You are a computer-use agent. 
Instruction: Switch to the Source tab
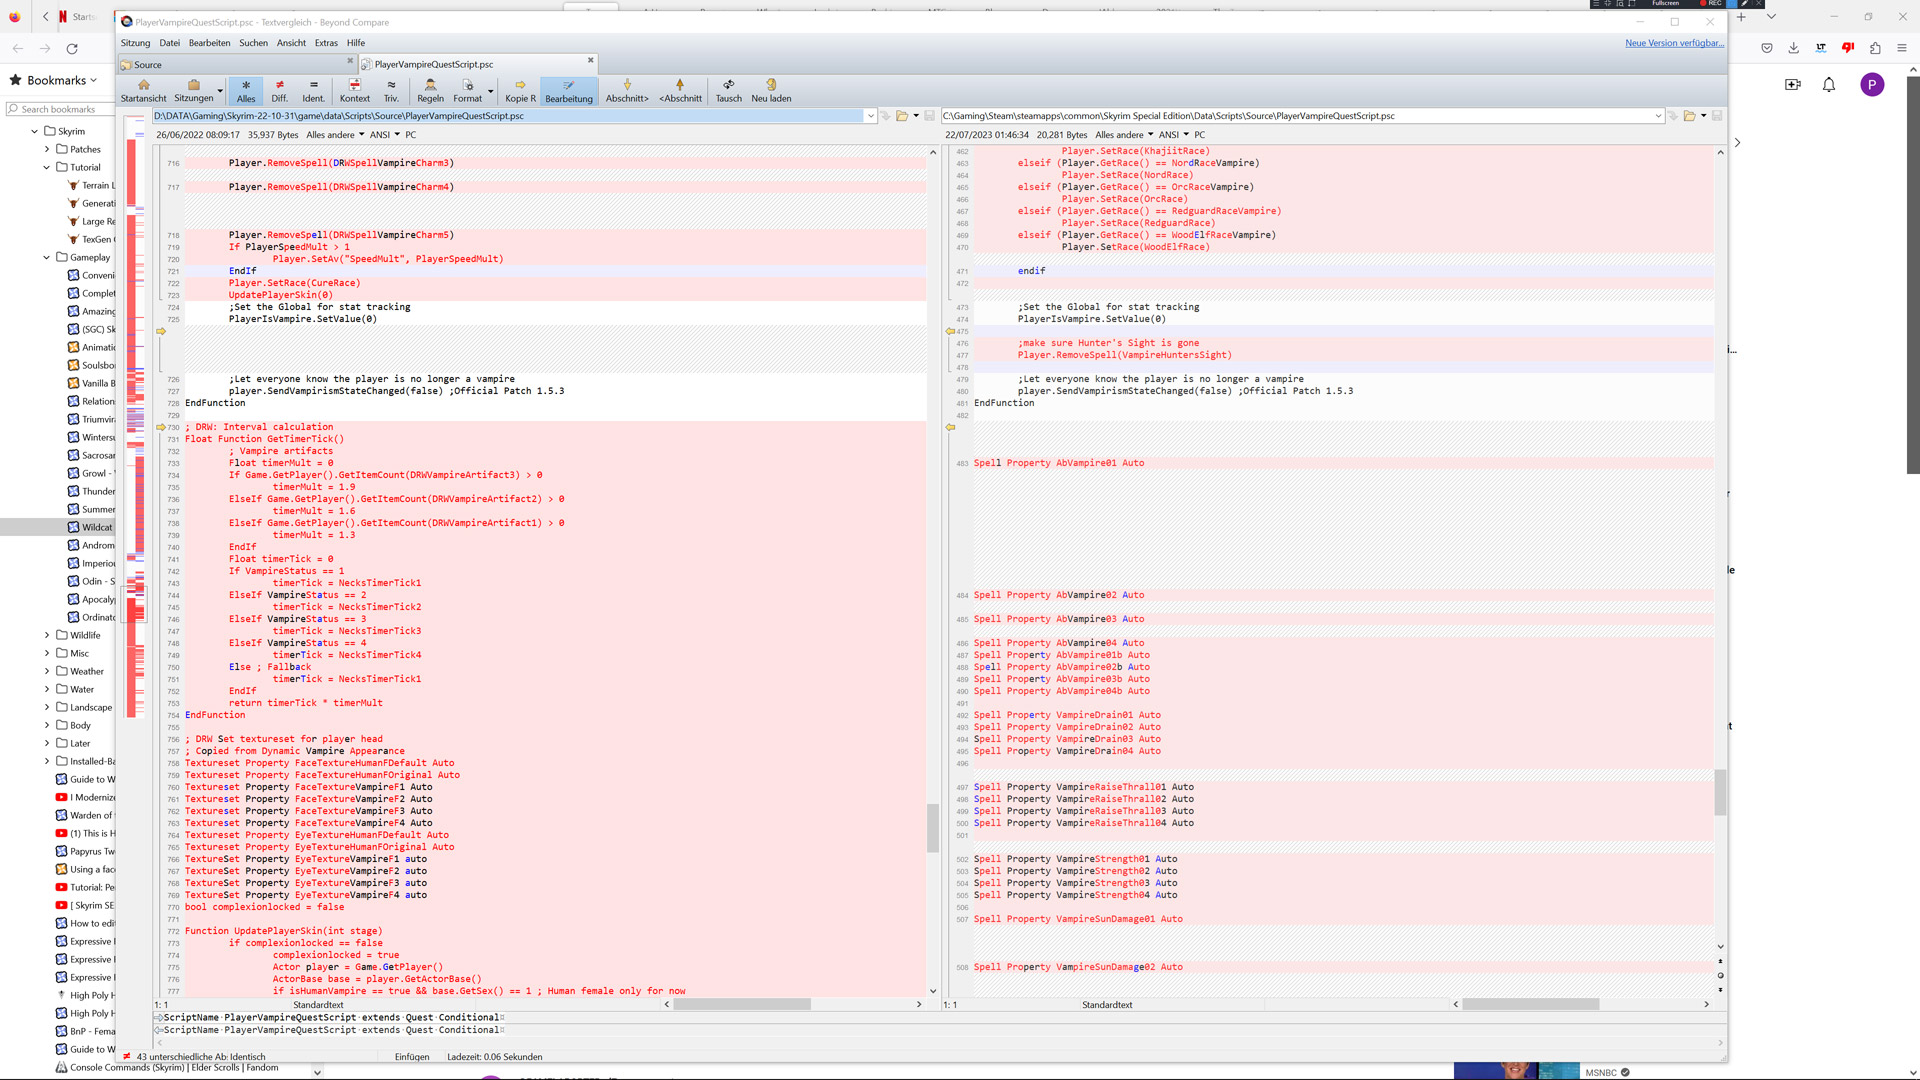pyautogui.click(x=148, y=65)
